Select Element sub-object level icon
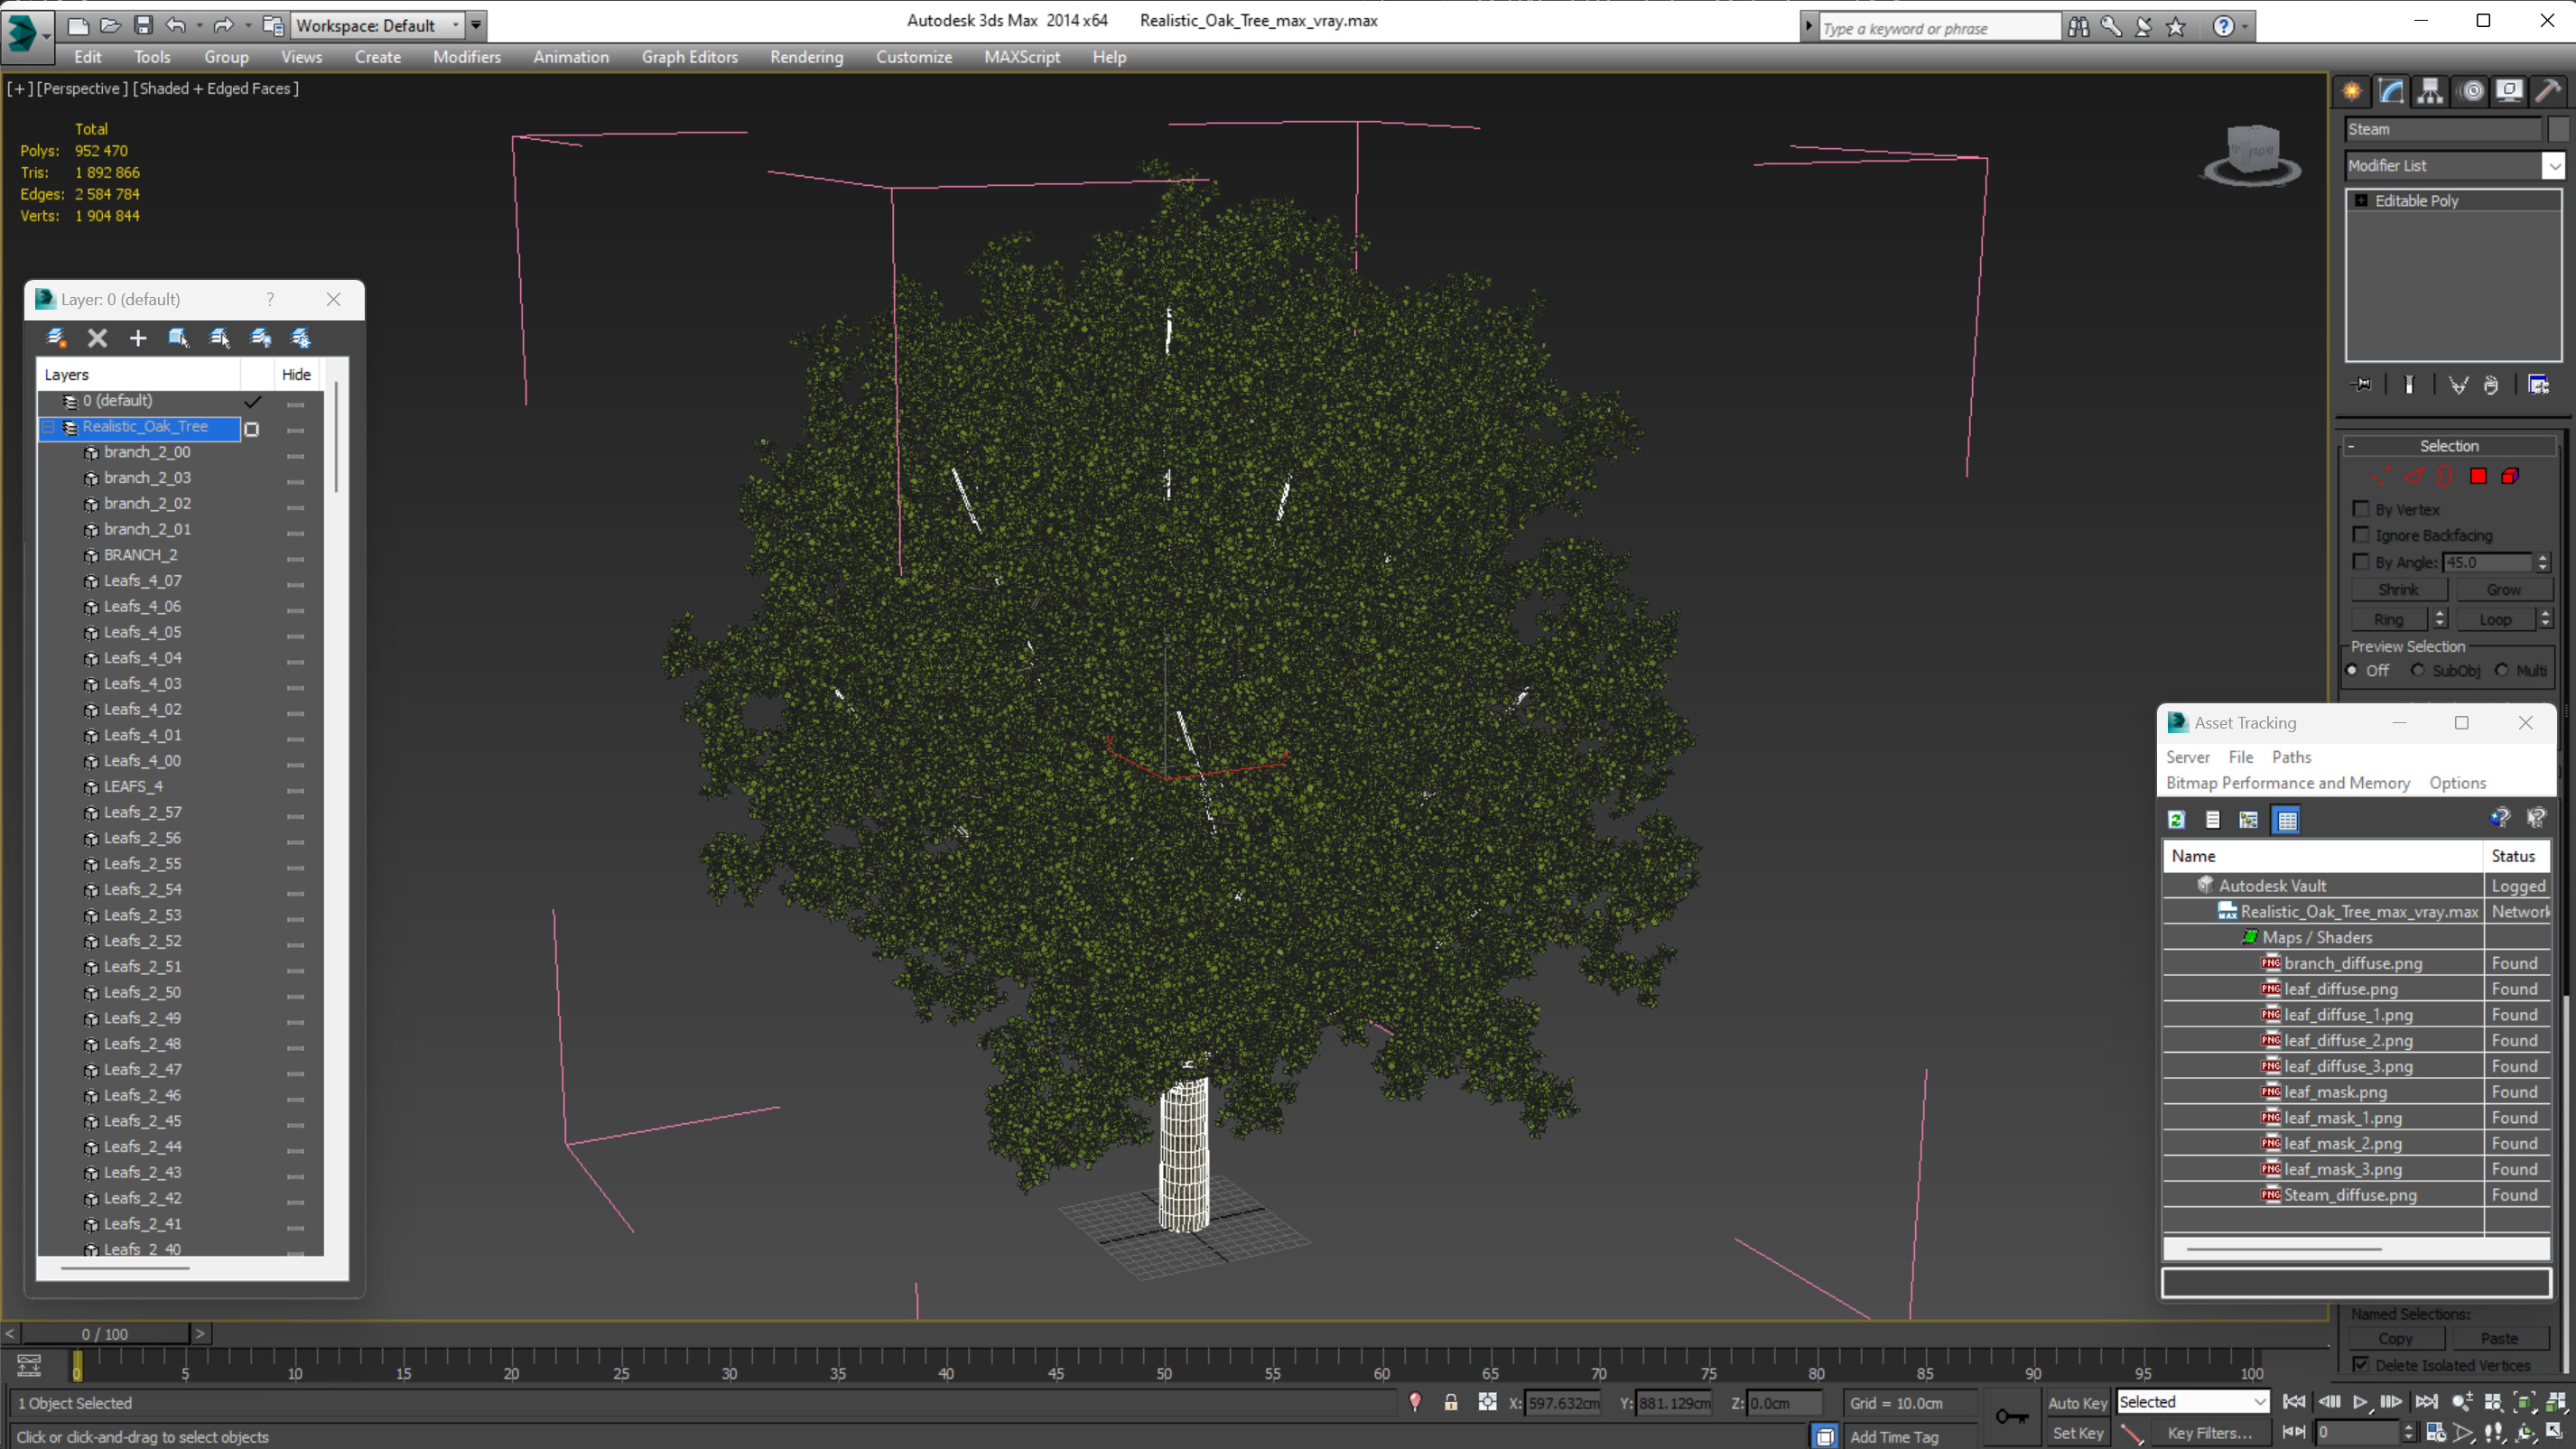The height and width of the screenshot is (1449, 2576). point(2510,476)
